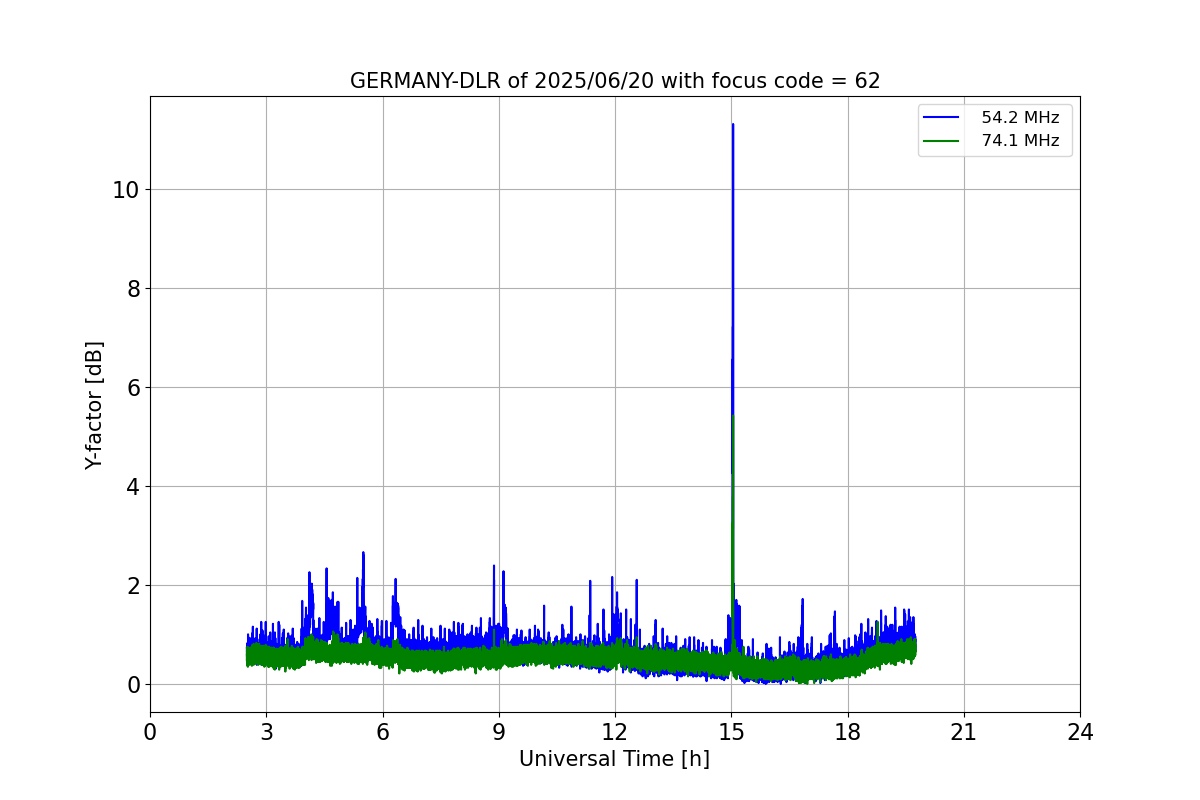Screen dimensions: 1200x800
Task: Select the 74.1 MHz legend label
Action: coord(1020,141)
